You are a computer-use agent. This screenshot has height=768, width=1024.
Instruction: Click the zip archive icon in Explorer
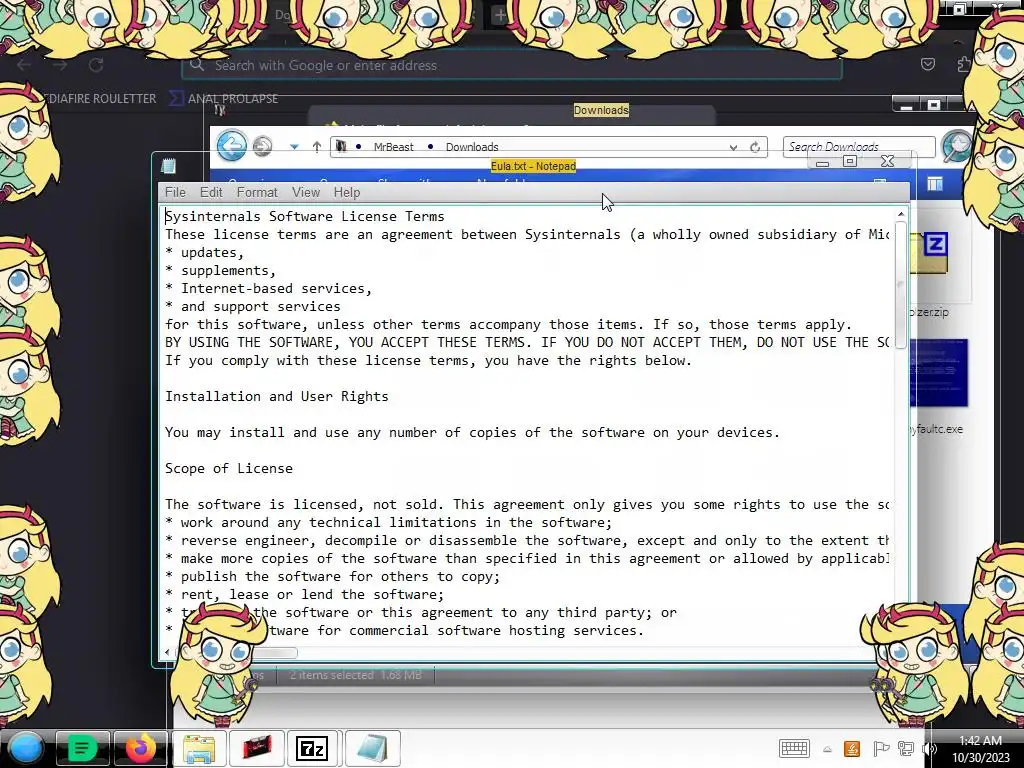coord(929,253)
